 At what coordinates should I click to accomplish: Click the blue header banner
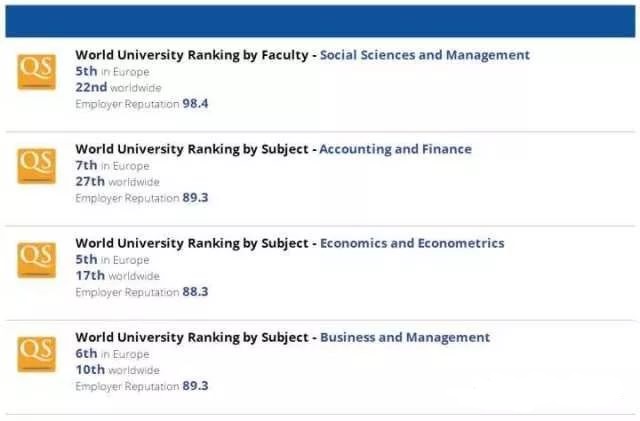tap(320, 21)
